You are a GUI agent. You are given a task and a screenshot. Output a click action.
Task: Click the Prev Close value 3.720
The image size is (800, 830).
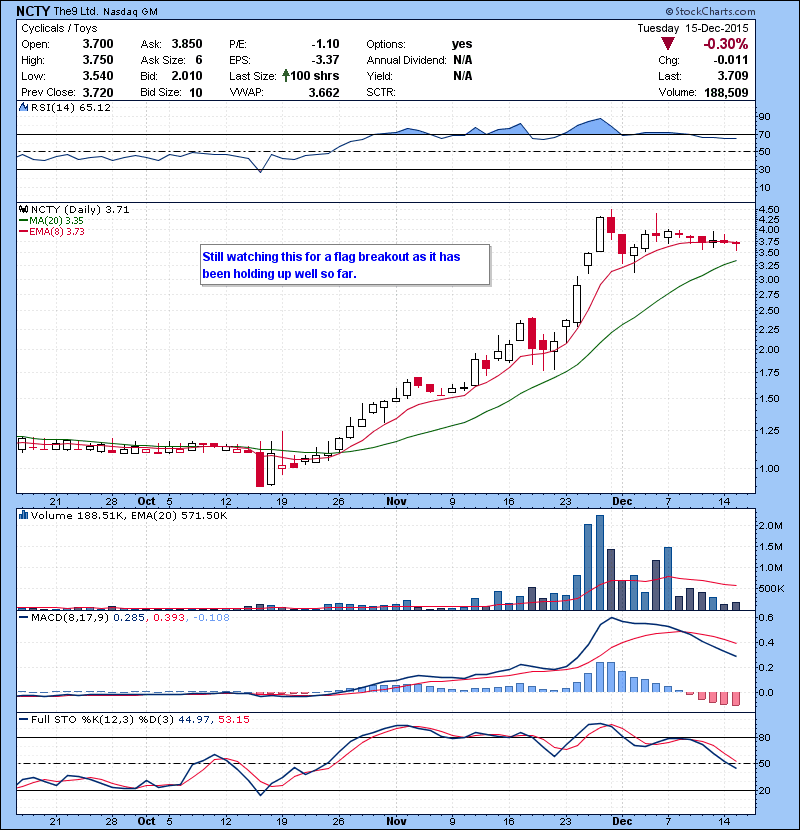(98, 93)
